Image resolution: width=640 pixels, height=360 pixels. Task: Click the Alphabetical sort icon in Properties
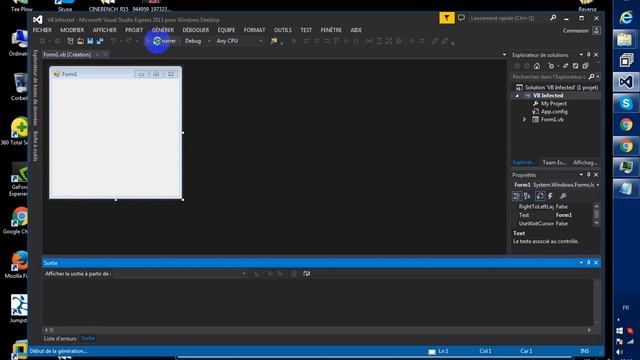(527, 196)
